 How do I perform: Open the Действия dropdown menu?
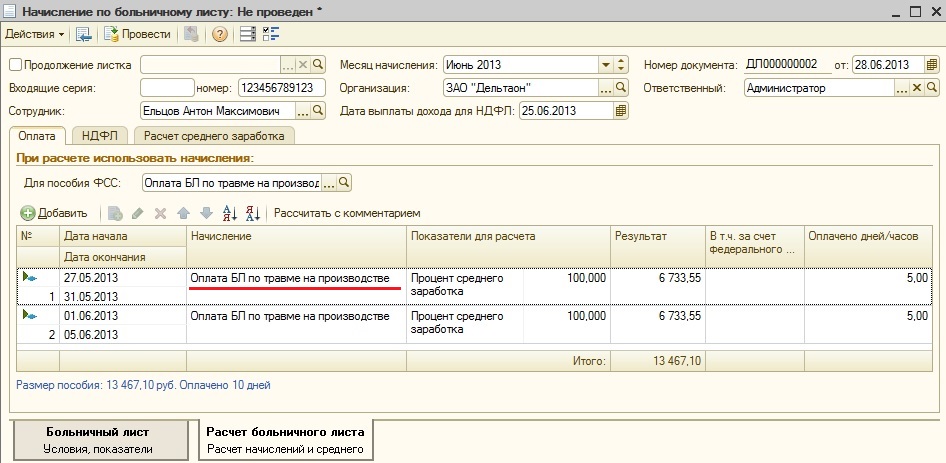click(x=35, y=34)
